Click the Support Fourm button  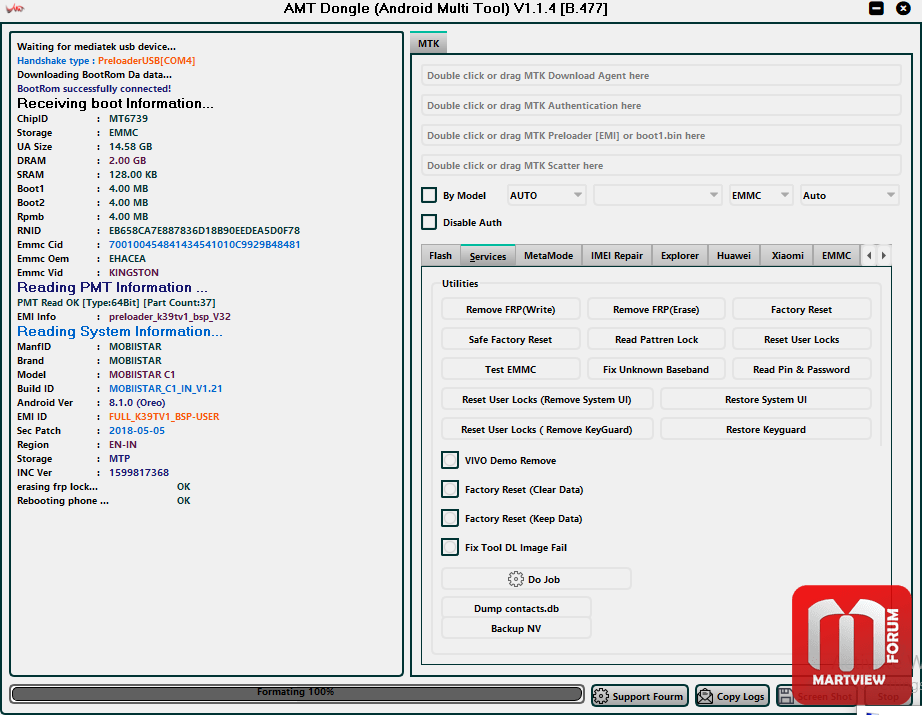coord(640,696)
